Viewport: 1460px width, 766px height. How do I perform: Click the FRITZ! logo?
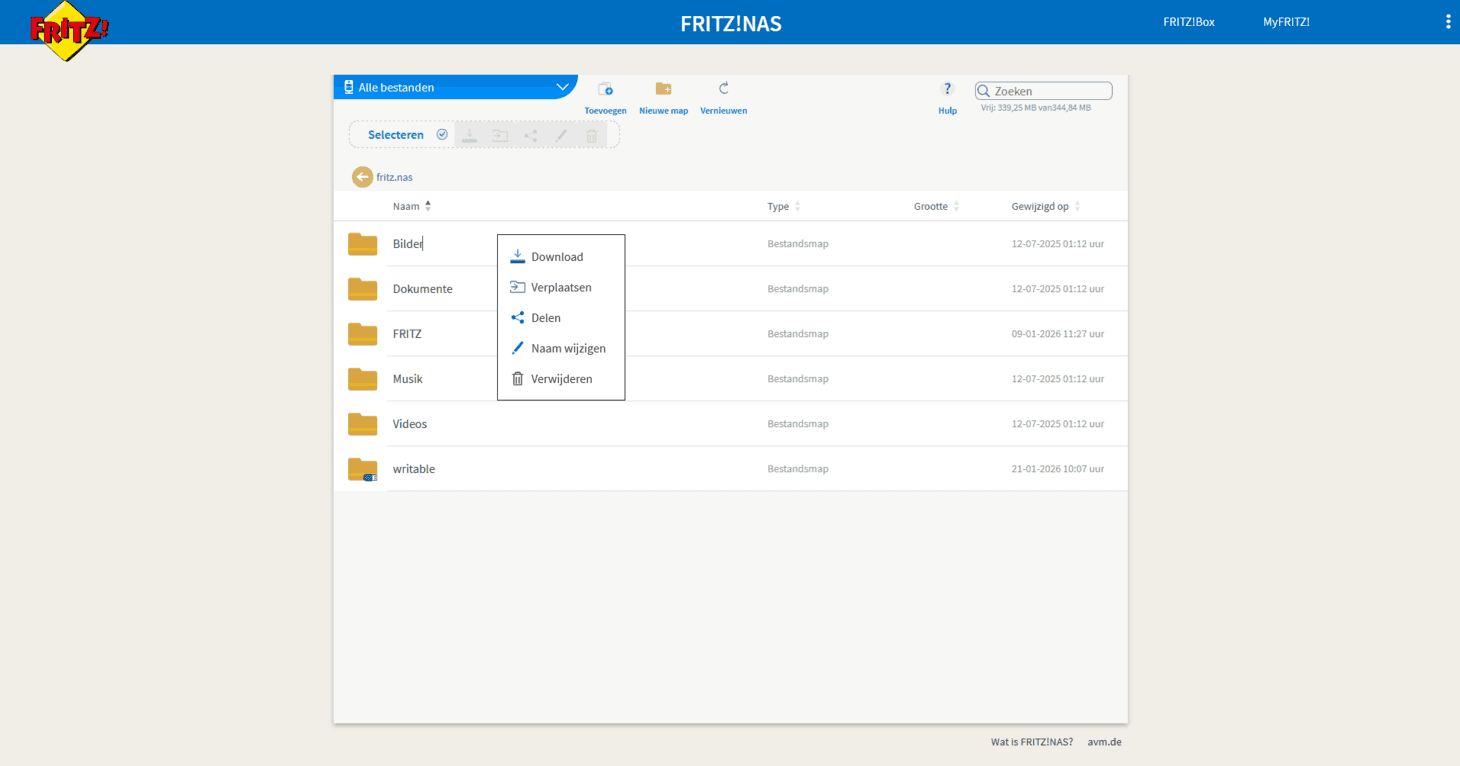tap(68, 32)
